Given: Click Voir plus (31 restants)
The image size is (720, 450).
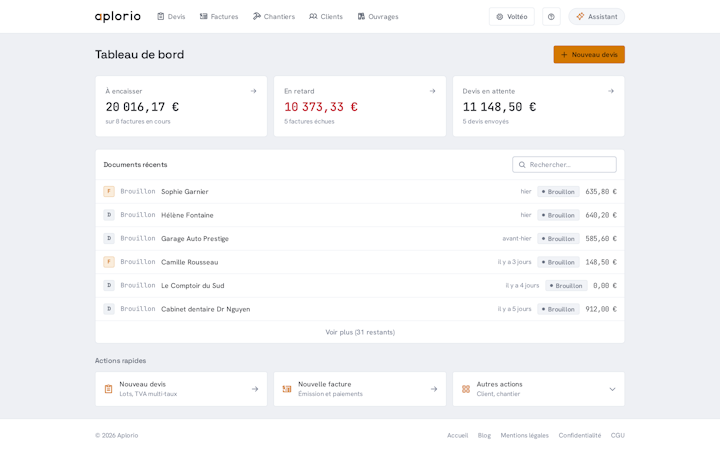Looking at the screenshot, I should click(x=360, y=332).
